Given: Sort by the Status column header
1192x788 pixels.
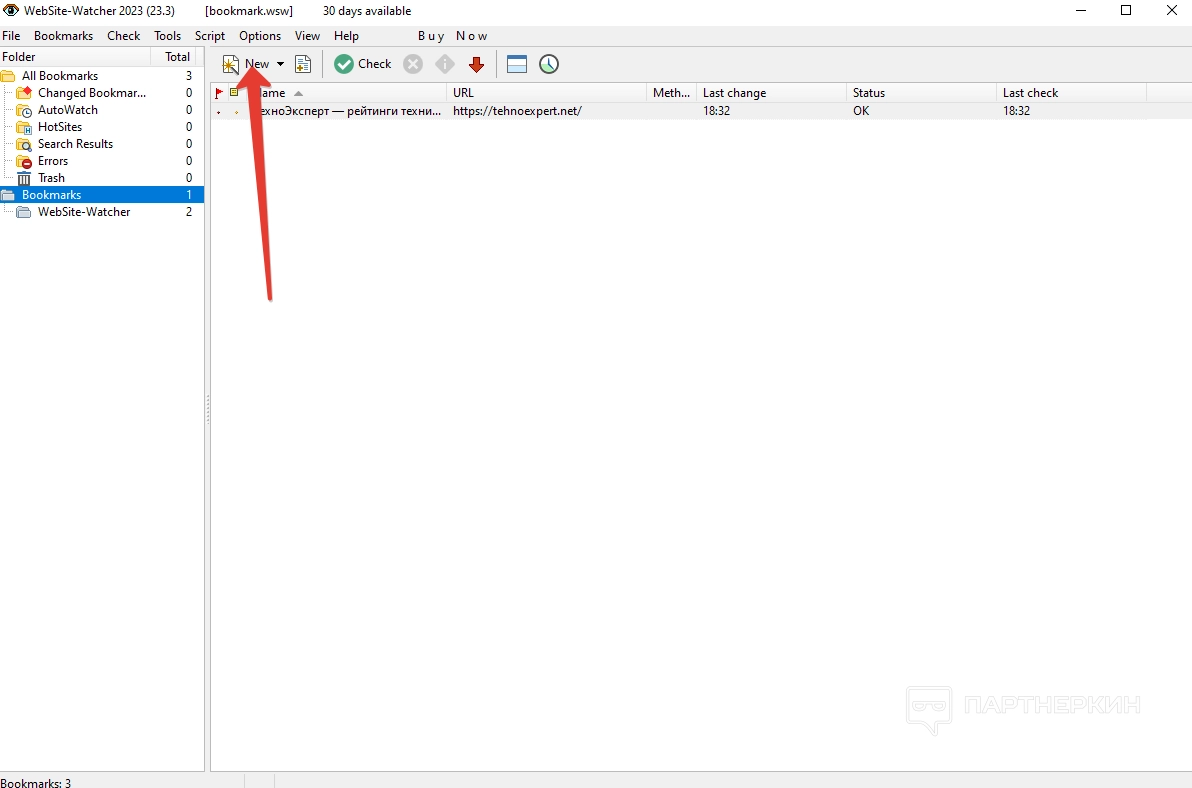Looking at the screenshot, I should pos(921,93).
